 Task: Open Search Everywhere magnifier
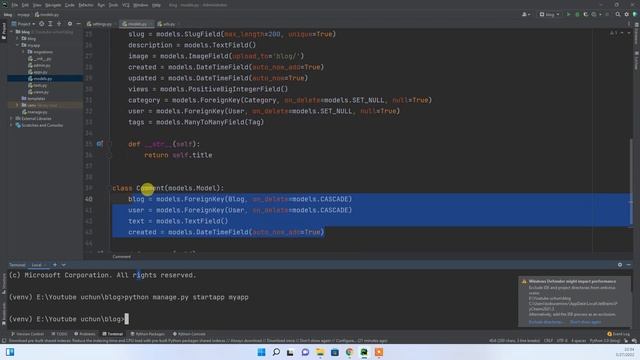tap(618, 14)
